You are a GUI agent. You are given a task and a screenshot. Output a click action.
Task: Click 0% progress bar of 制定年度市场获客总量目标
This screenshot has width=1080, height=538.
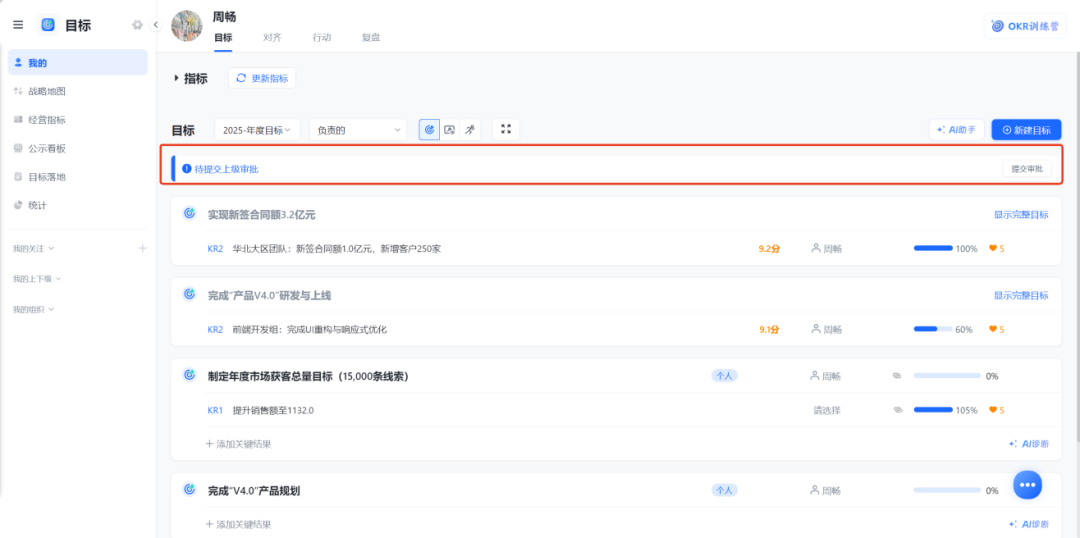pyautogui.click(x=947, y=375)
